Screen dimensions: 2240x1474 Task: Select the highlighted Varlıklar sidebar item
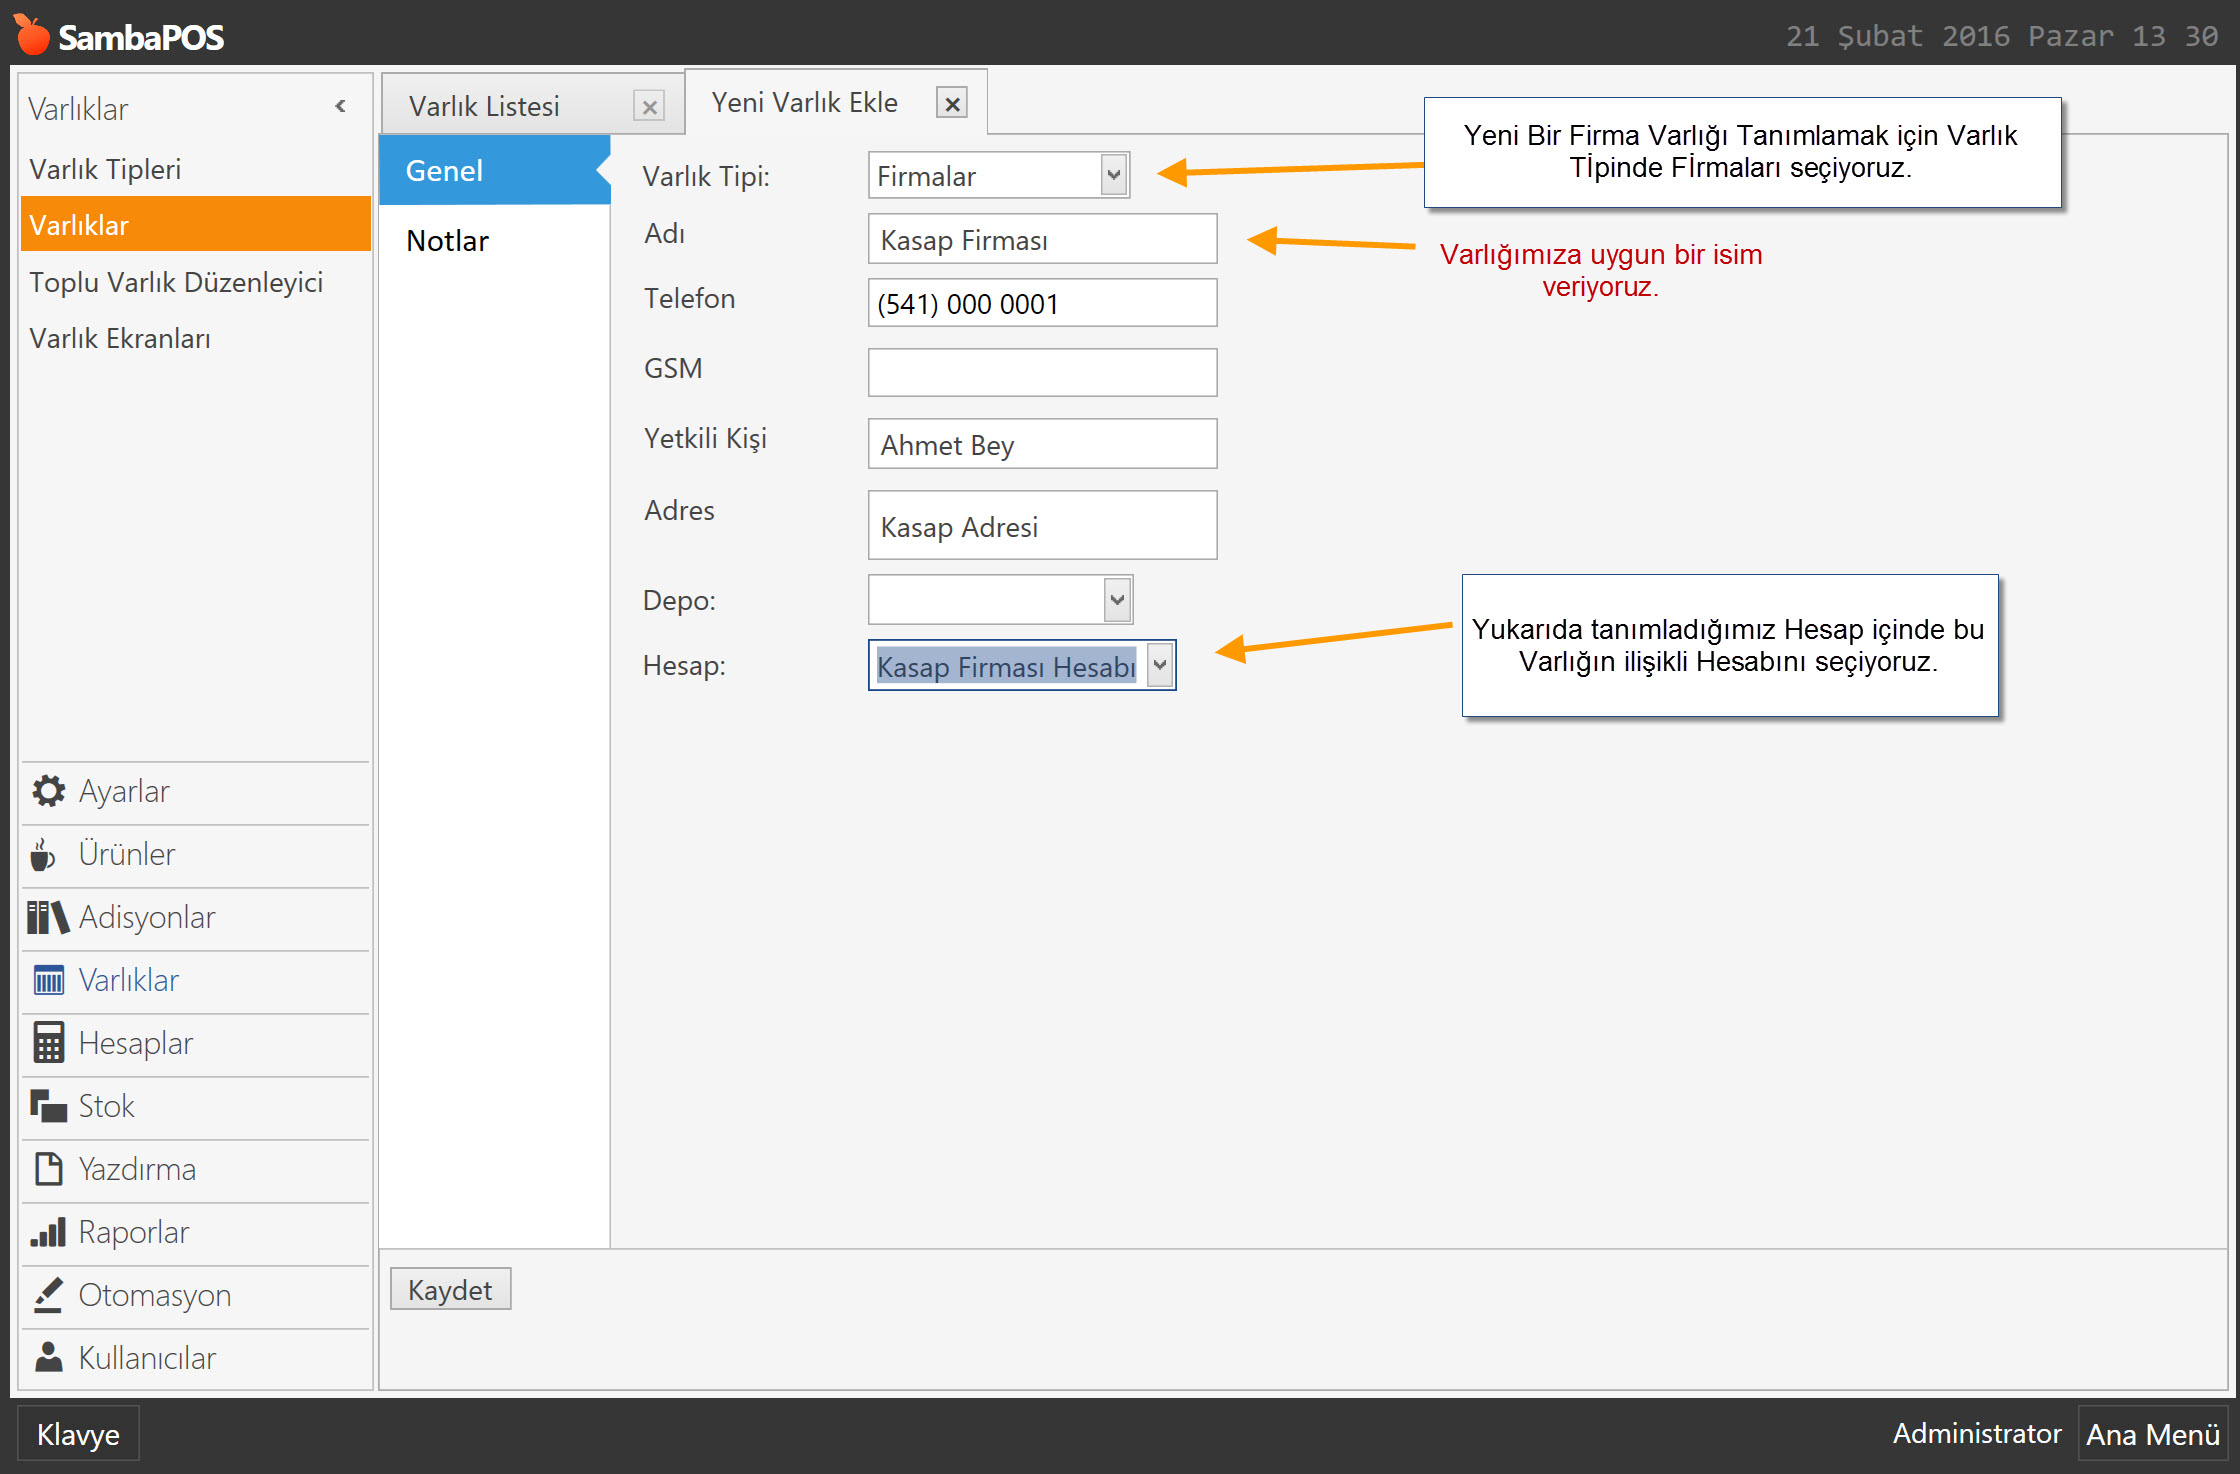coord(196,224)
